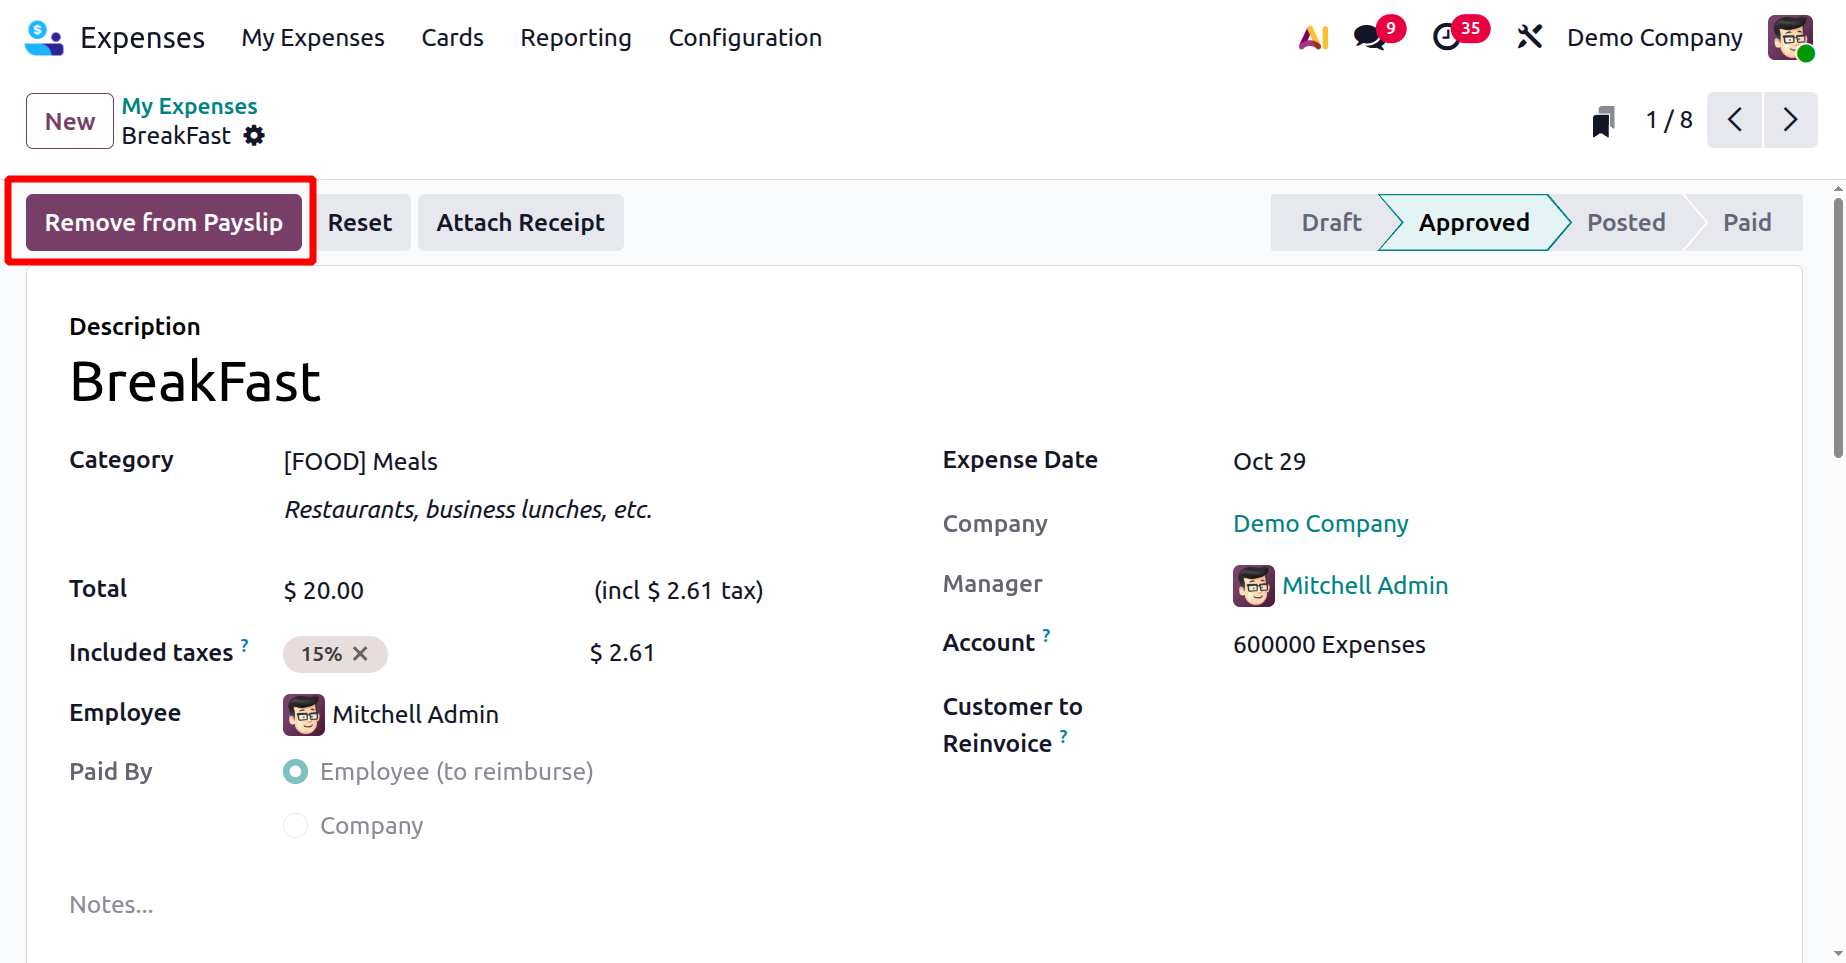Click Remove from Payslip button
The width and height of the screenshot is (1846, 963).
pyautogui.click(x=164, y=223)
